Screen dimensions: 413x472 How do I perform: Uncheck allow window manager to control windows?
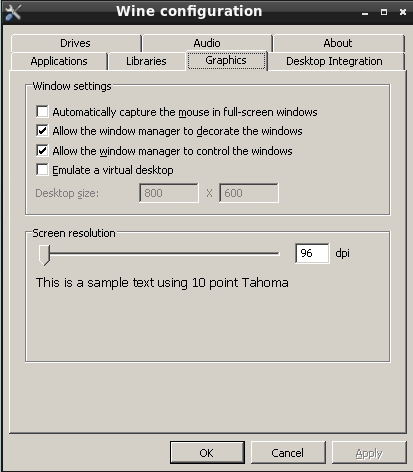(42, 151)
